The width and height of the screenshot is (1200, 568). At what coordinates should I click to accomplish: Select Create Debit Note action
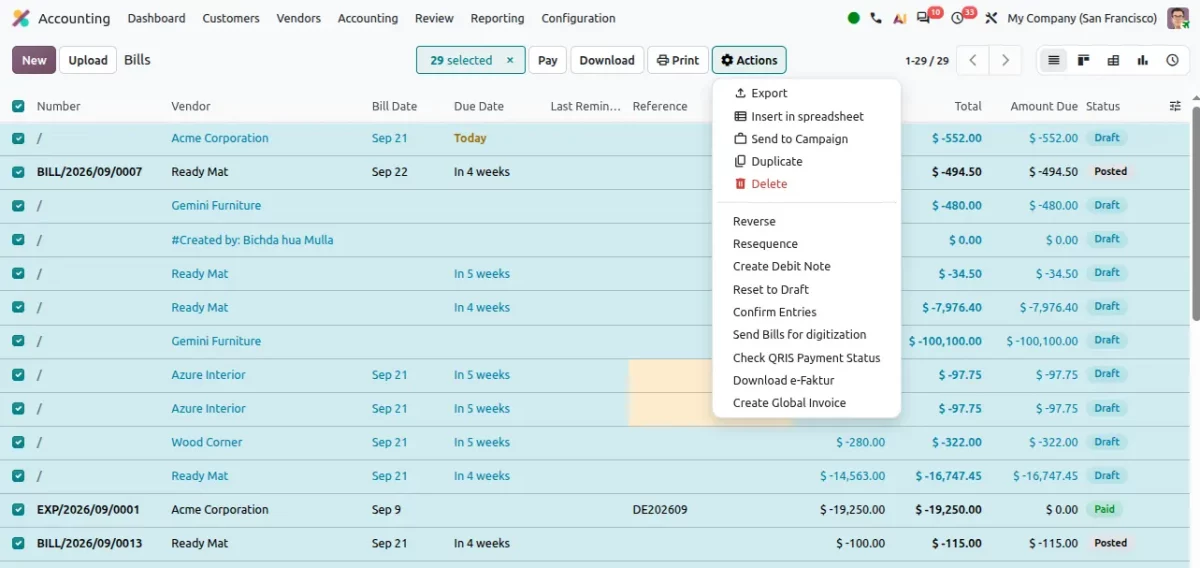coord(807,266)
